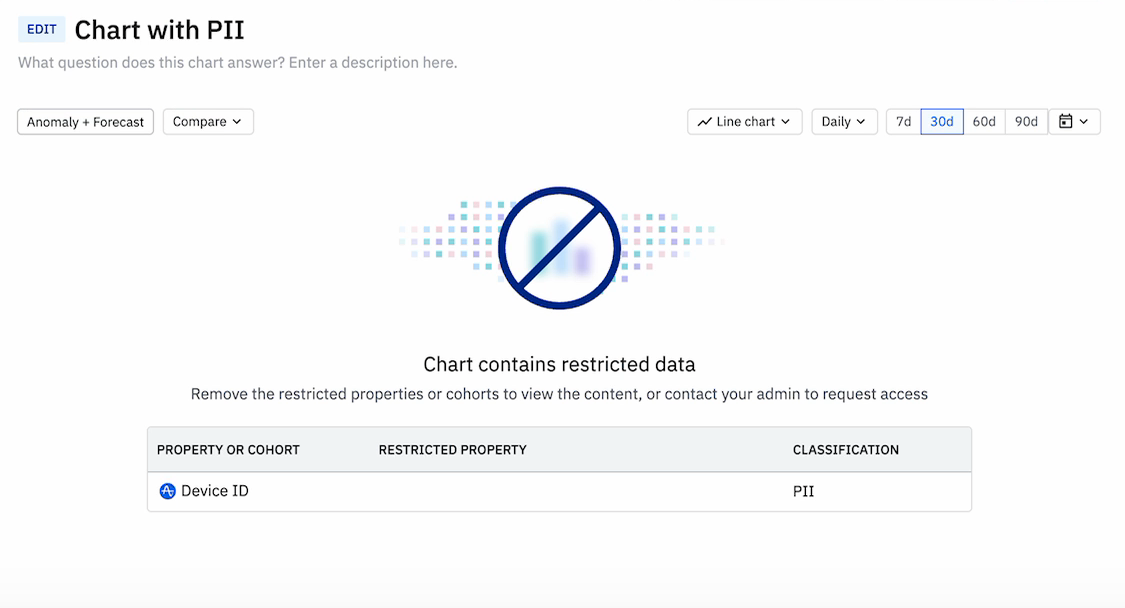Click the chart description placeholder text
This screenshot has height=608, width=1125.
click(x=237, y=62)
